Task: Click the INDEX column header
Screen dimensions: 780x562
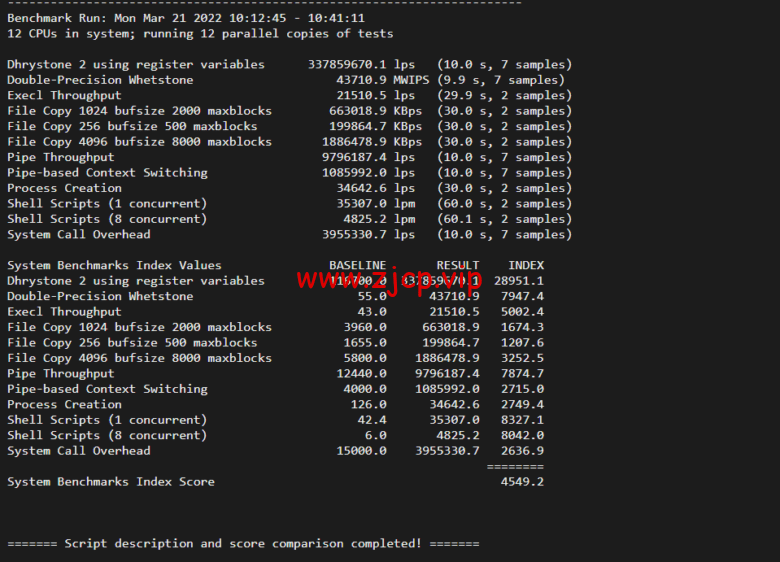Action: (x=526, y=265)
